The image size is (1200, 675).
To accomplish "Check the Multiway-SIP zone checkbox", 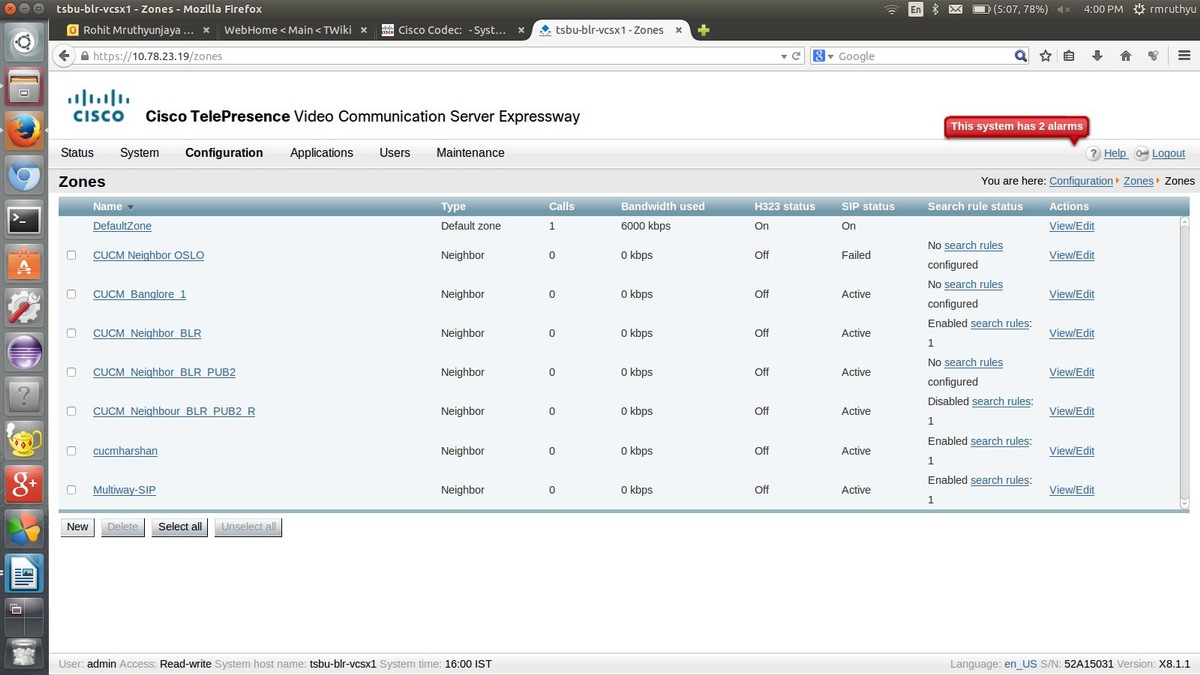I will [71, 490].
